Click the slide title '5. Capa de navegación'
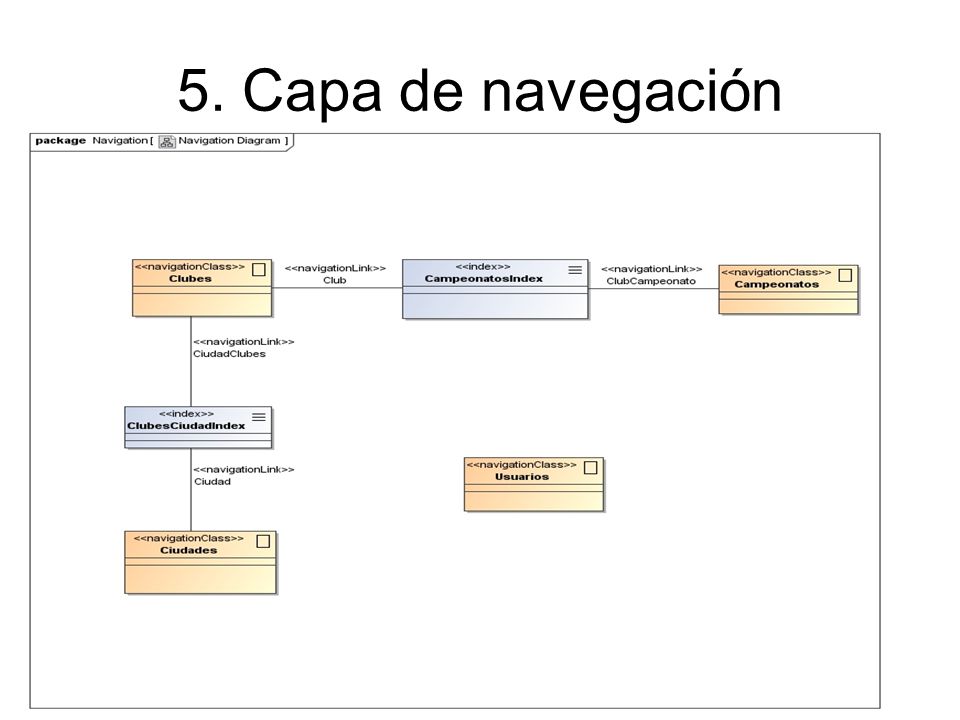The image size is (960, 720). pyautogui.click(x=480, y=91)
